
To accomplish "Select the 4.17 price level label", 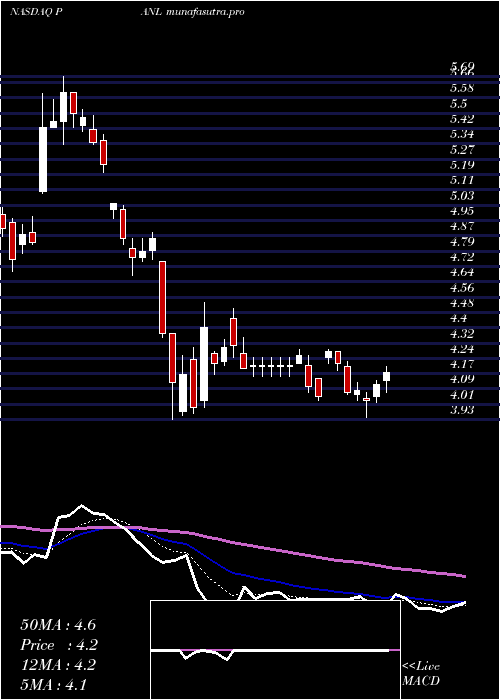I will 462,364.
